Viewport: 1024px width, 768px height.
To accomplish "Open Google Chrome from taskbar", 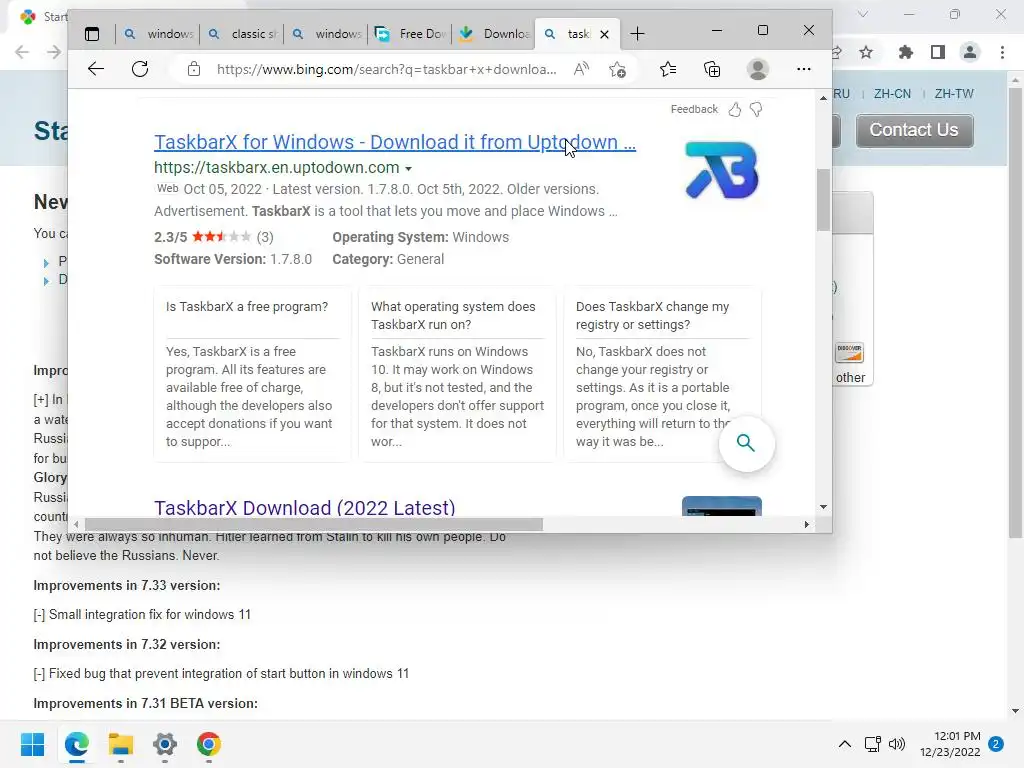I will [208, 744].
